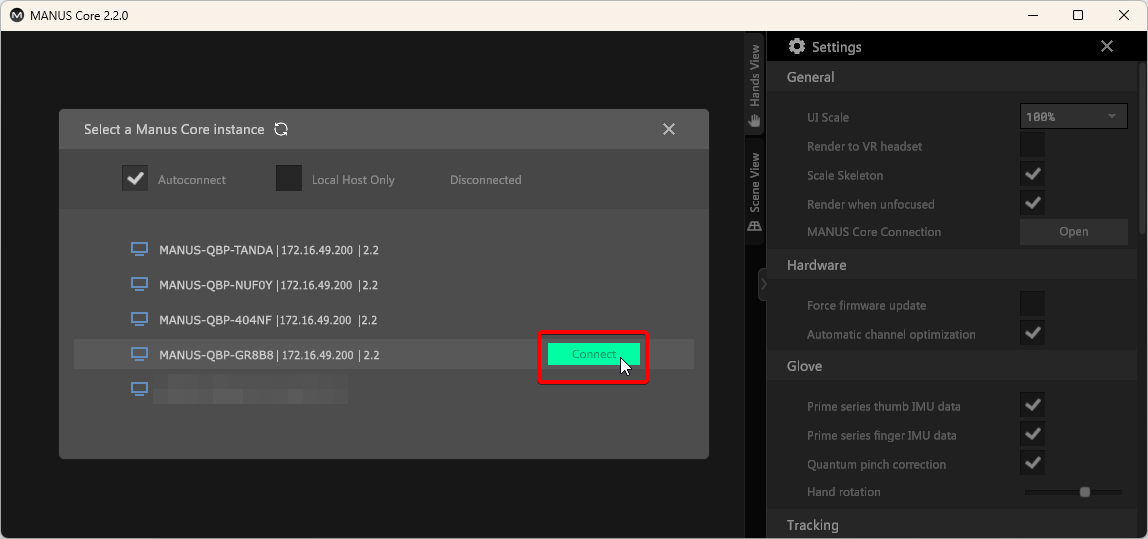This screenshot has height=539, width=1148.
Task: Click the computer icon beside MANUS-QBP-NUF0Y
Action: [140, 285]
